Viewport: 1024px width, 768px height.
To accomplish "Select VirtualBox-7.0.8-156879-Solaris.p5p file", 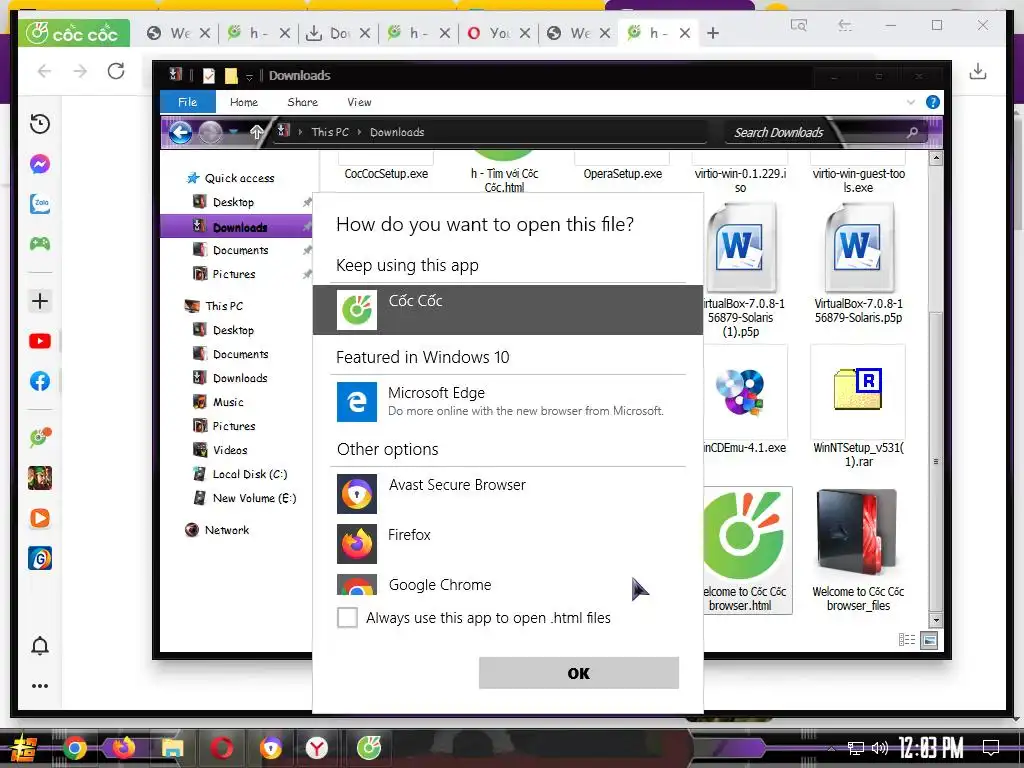I will coord(858,263).
